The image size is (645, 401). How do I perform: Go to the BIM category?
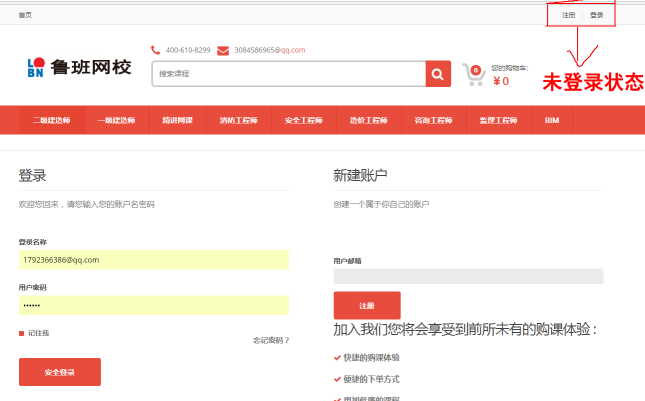[x=552, y=120]
